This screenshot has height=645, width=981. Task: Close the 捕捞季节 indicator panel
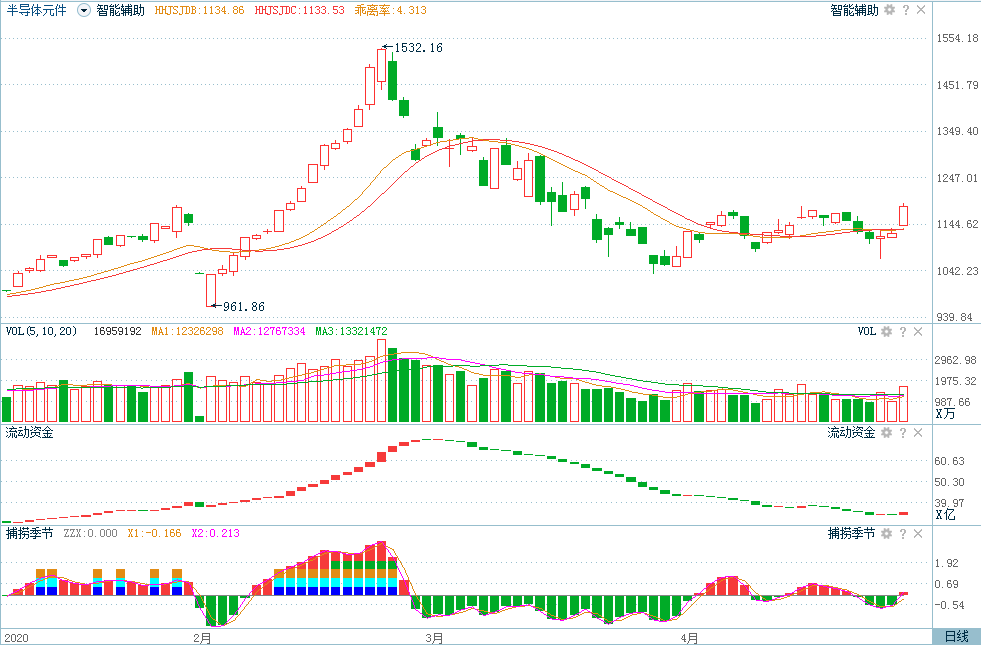pyautogui.click(x=918, y=533)
